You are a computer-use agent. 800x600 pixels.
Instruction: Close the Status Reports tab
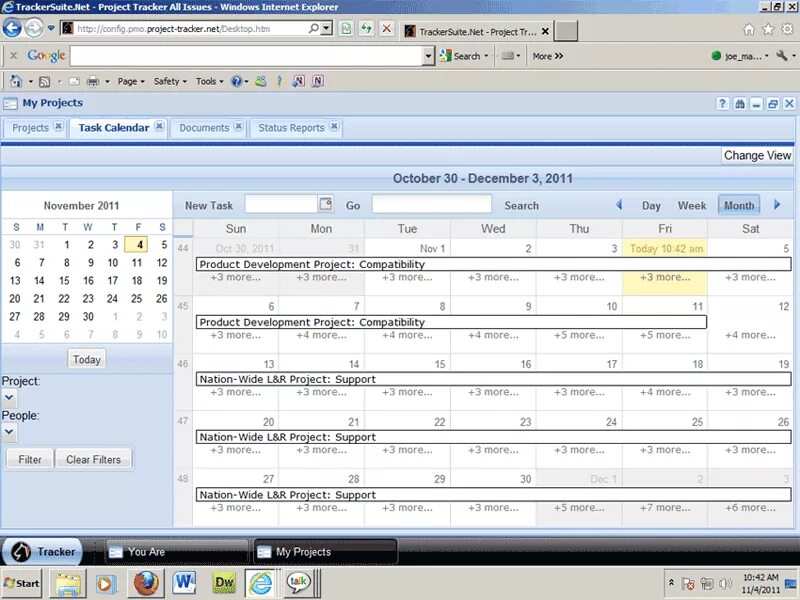334,126
